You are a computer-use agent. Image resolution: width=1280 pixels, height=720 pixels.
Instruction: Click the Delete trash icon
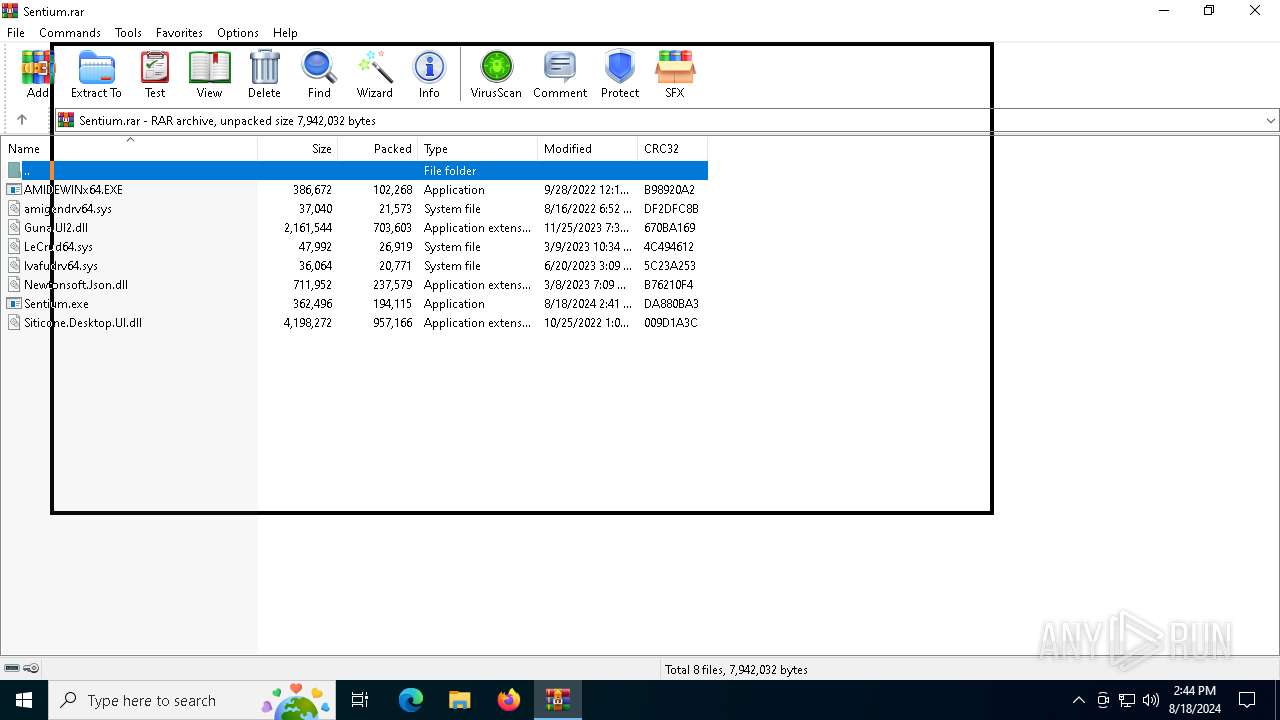pos(264,74)
